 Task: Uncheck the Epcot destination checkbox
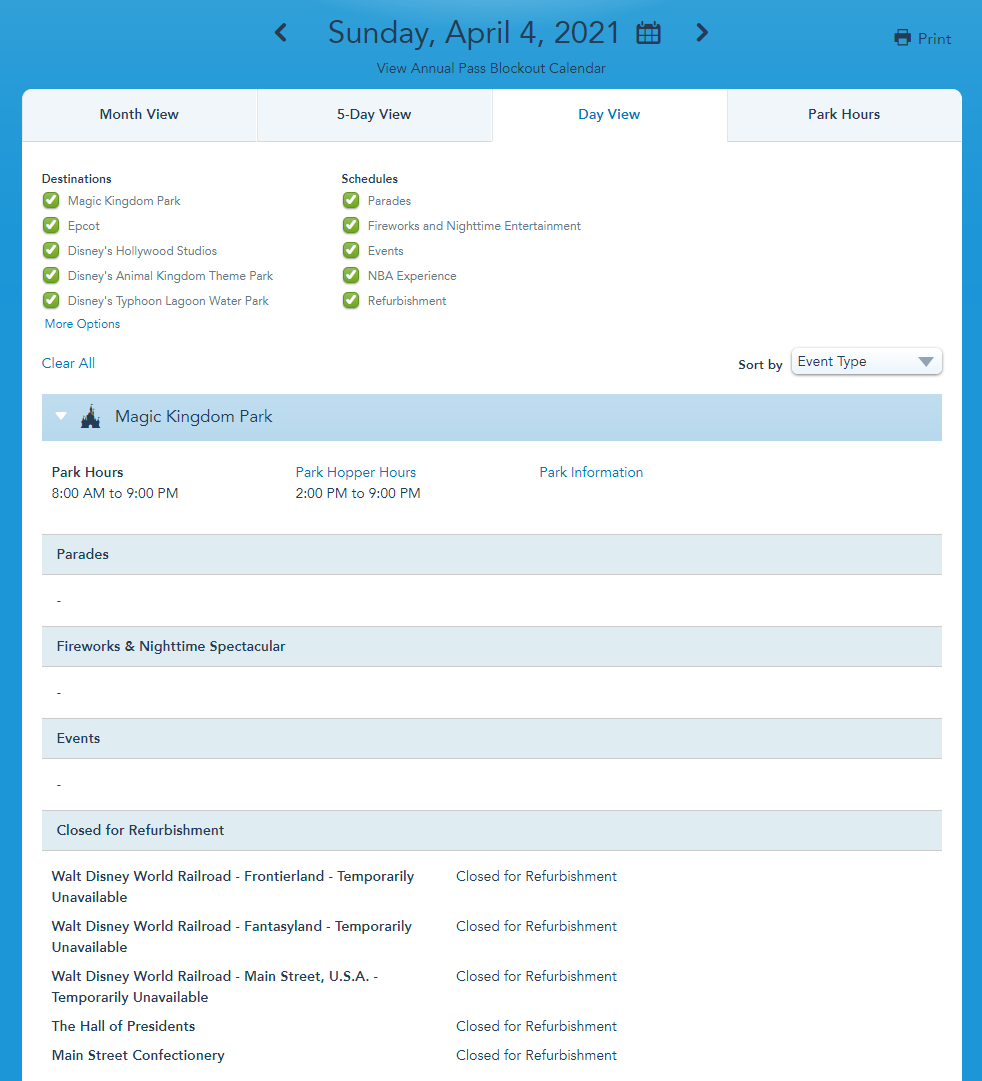51,226
